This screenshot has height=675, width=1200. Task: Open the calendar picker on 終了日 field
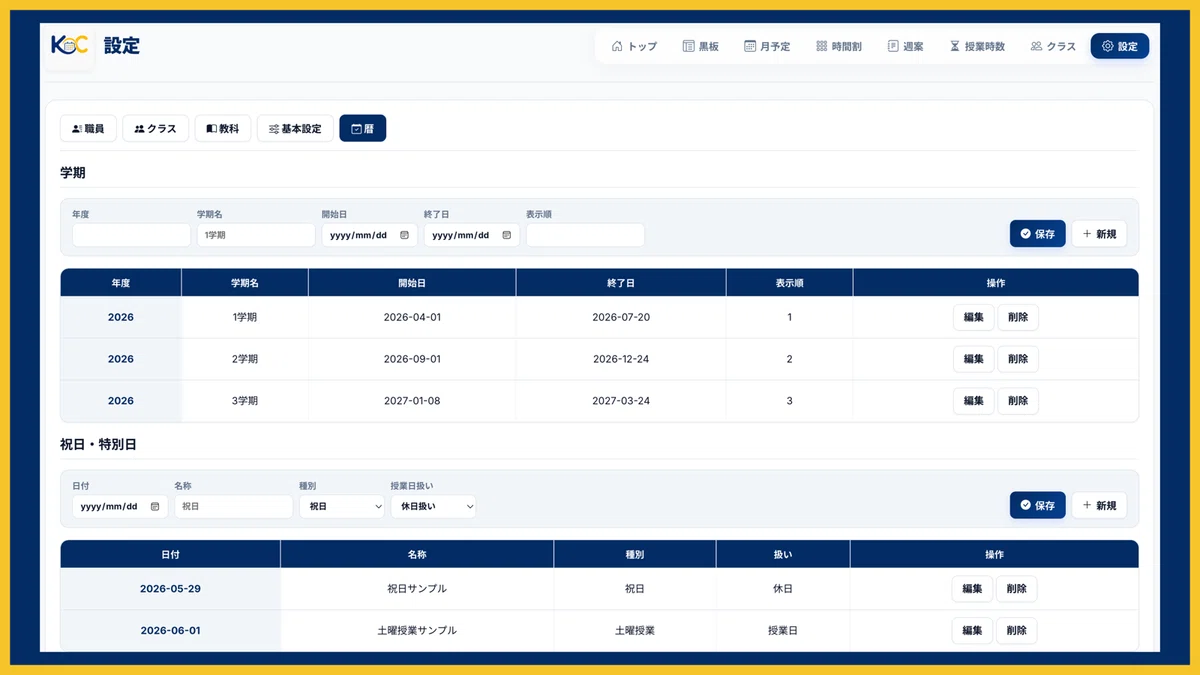[x=506, y=235]
